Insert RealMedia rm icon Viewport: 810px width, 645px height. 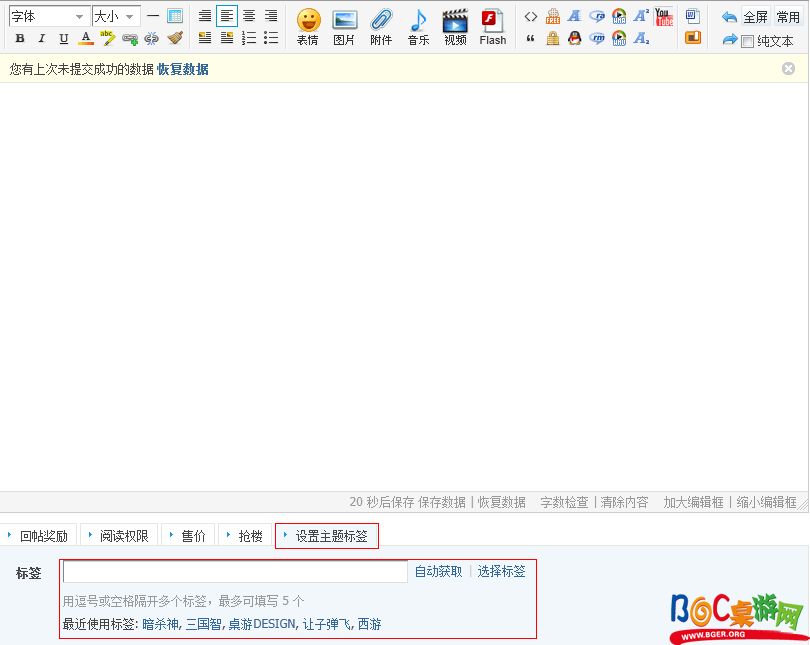click(x=597, y=38)
